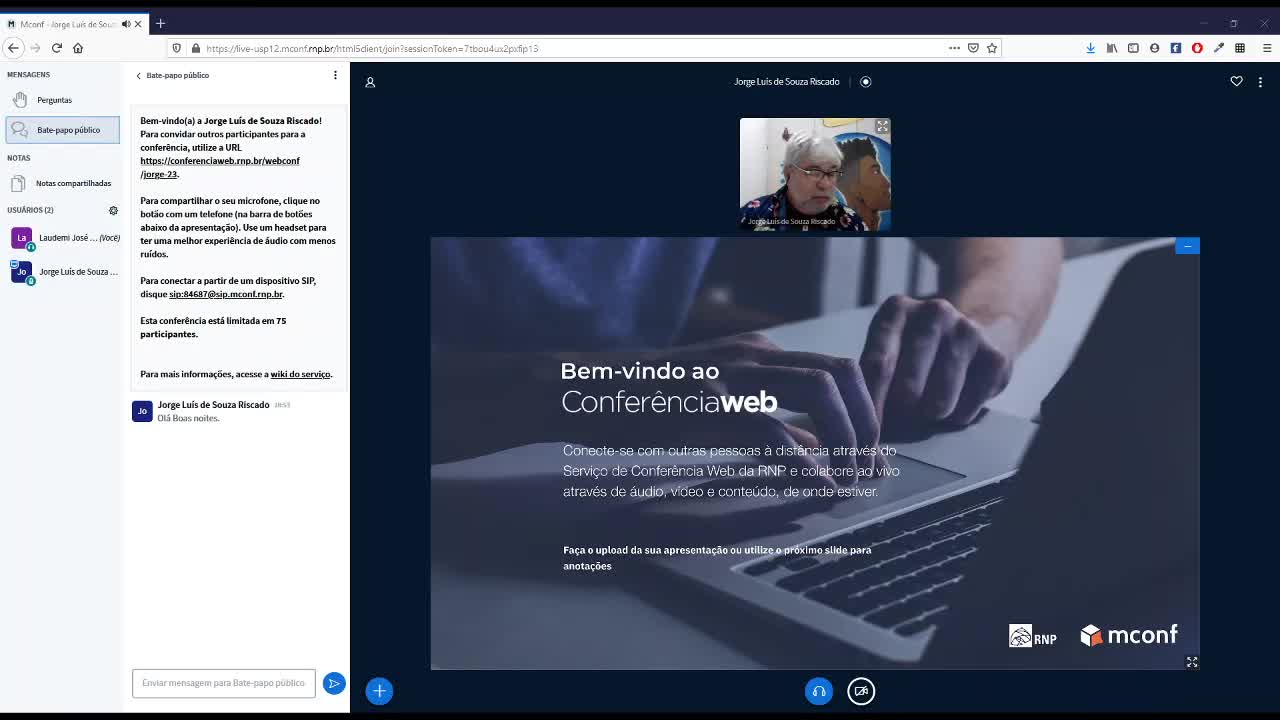Minimize the presentation with the blue button
This screenshot has width=1280, height=720.
(1187, 246)
